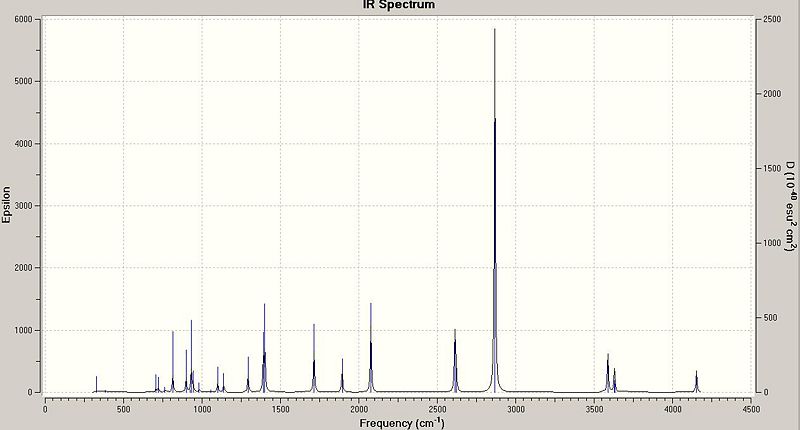Select the lowest-frequency peak near 330 cm-1
Viewport: 800px width, 430px height.
(96, 384)
